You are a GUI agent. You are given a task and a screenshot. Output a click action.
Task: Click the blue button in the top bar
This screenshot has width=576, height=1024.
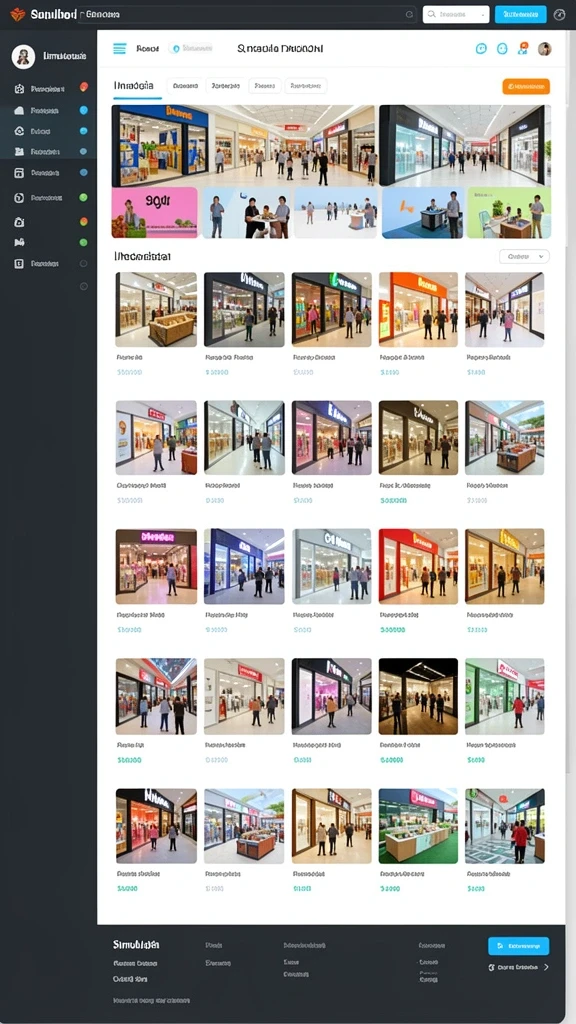[x=520, y=14]
